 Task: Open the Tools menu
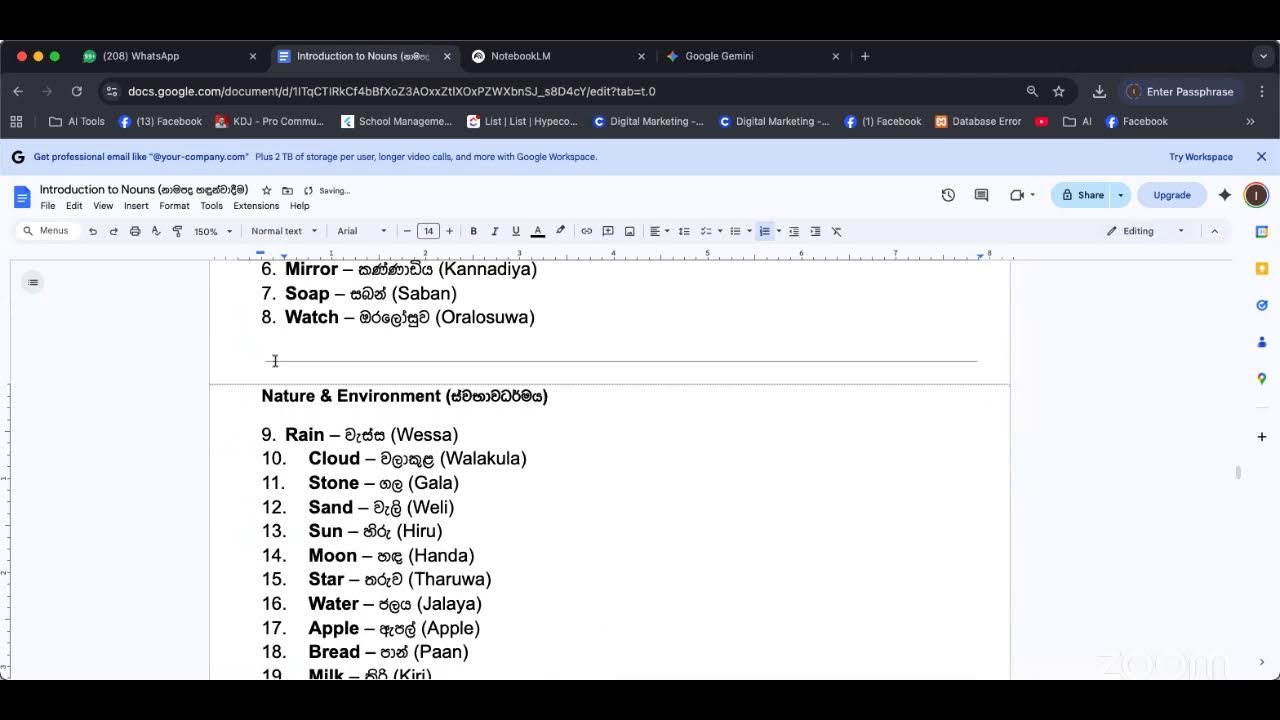coord(211,206)
